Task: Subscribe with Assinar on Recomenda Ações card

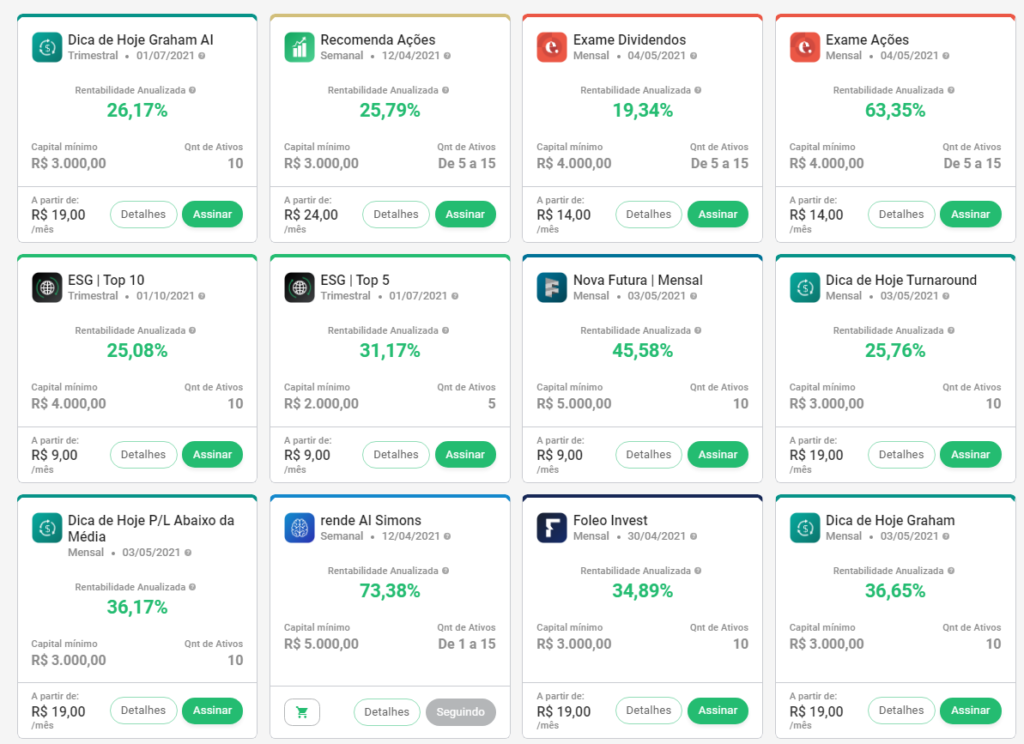Action: pyautogui.click(x=465, y=214)
